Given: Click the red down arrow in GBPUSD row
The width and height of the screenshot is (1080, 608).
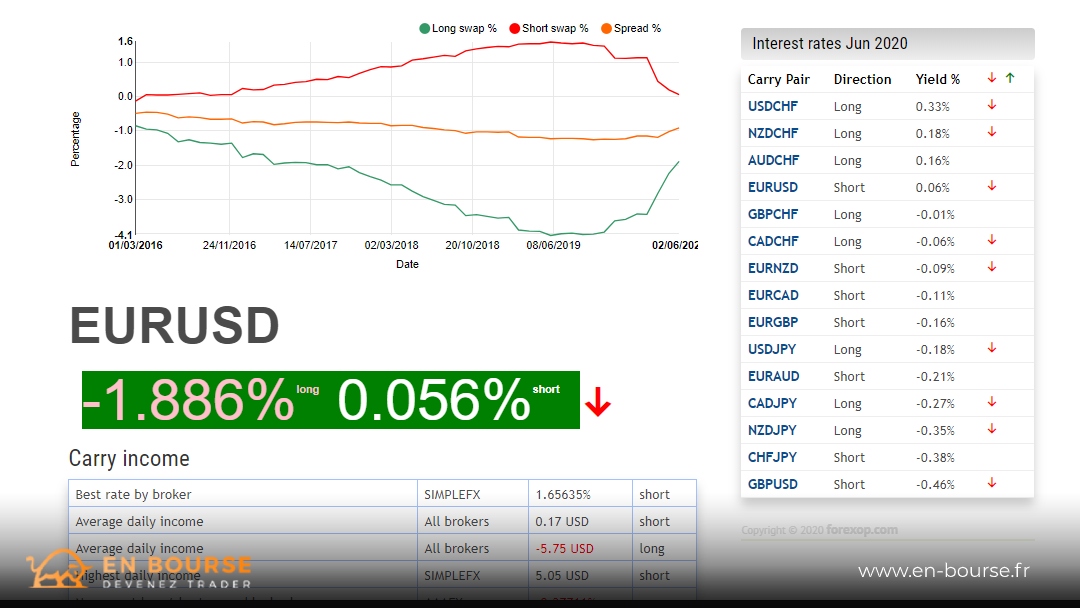Looking at the screenshot, I should [991, 483].
